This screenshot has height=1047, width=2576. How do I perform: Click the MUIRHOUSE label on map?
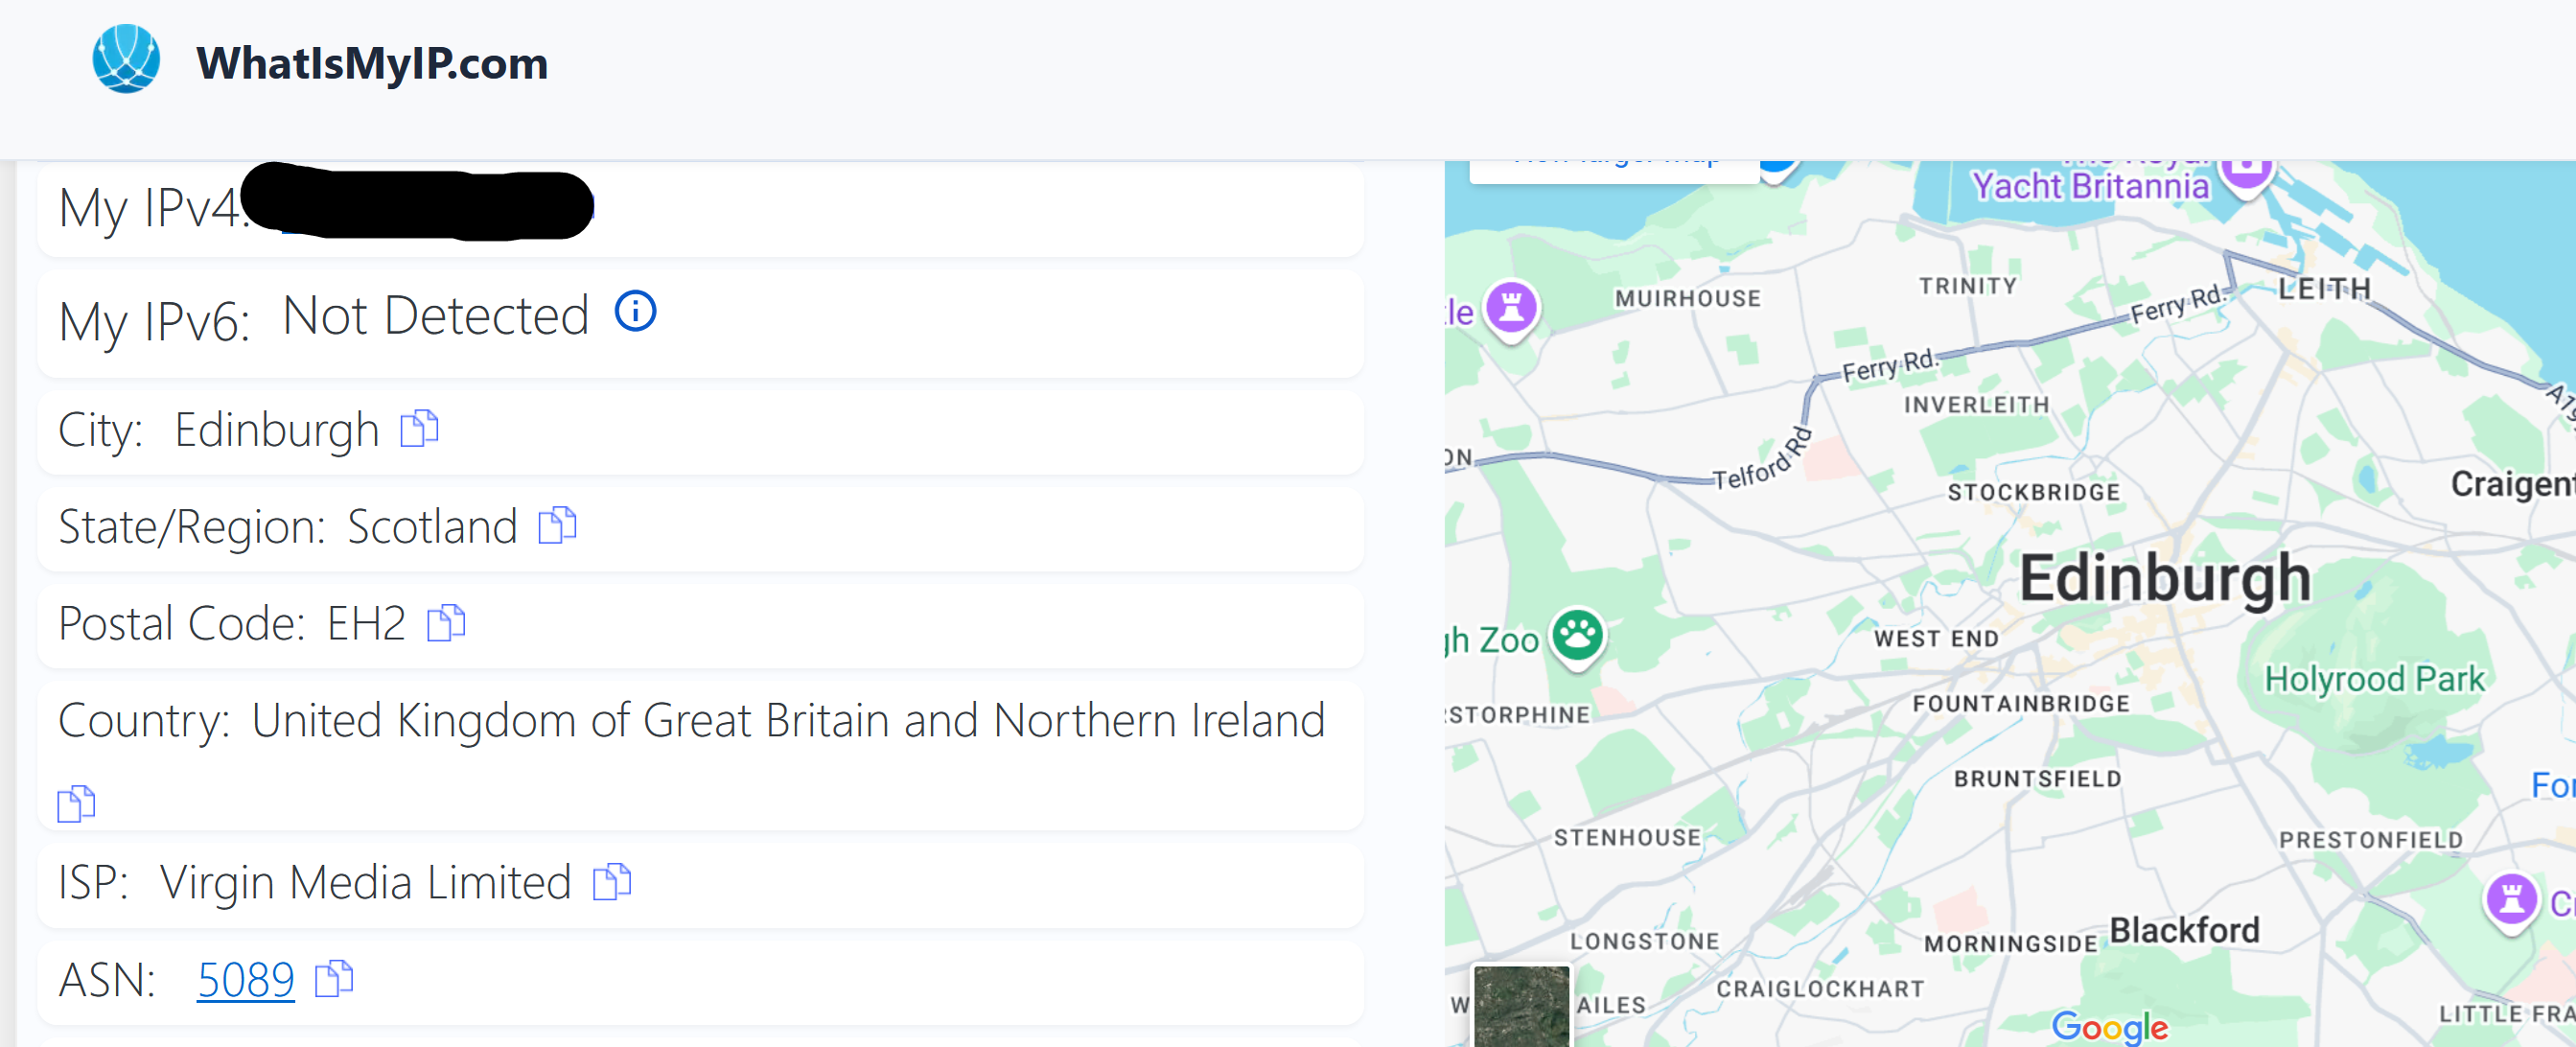1688,297
